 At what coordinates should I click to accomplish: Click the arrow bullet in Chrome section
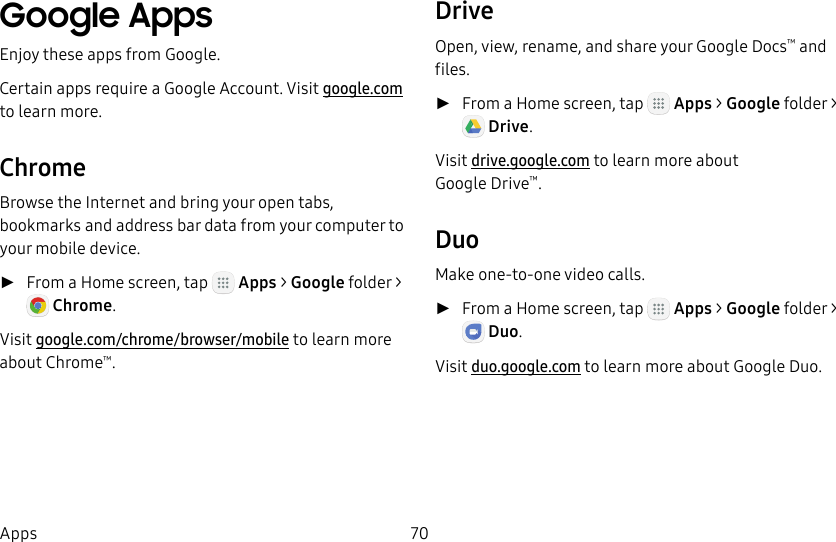(7, 282)
